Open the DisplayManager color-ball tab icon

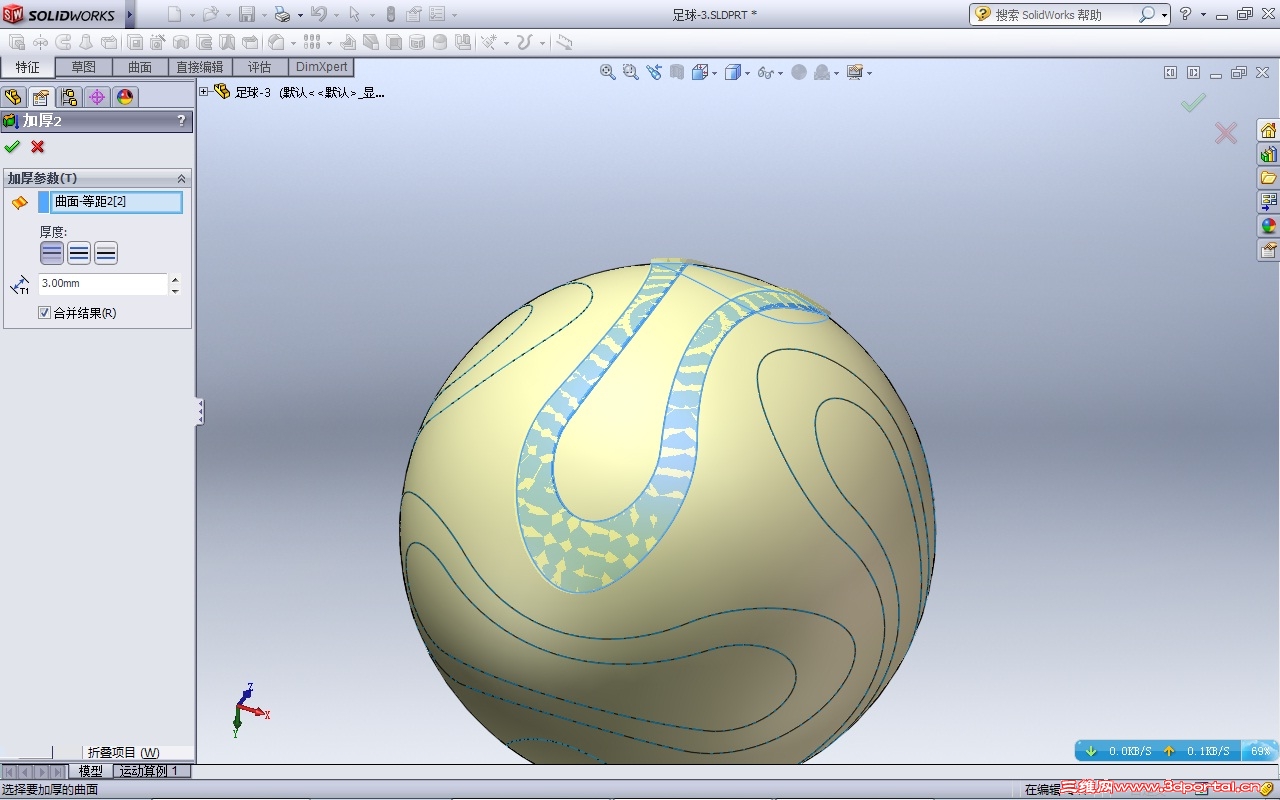click(125, 97)
